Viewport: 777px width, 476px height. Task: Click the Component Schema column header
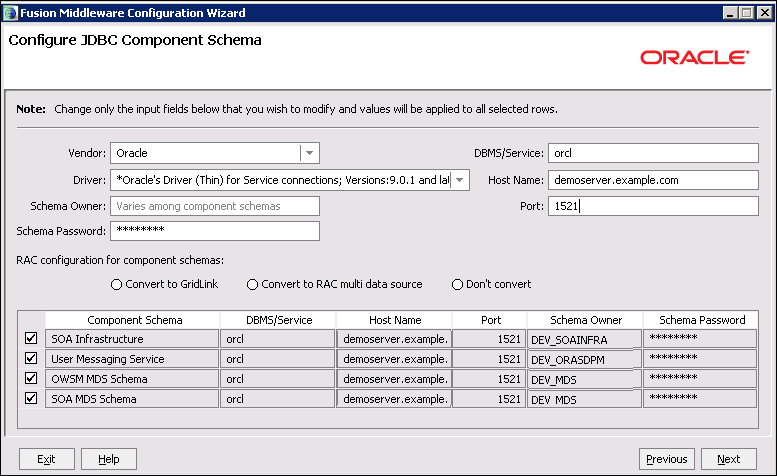(x=132, y=320)
